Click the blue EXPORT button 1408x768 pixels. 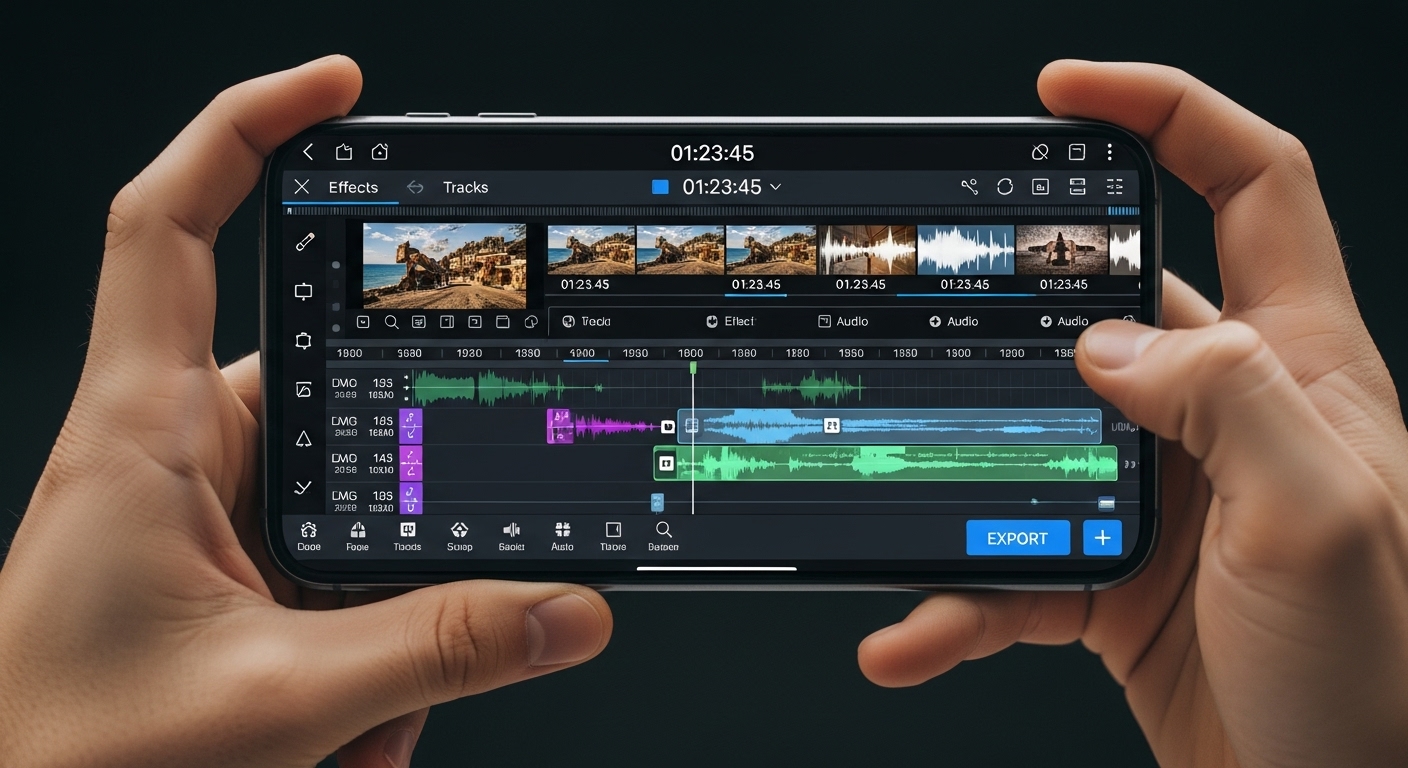tap(1018, 537)
